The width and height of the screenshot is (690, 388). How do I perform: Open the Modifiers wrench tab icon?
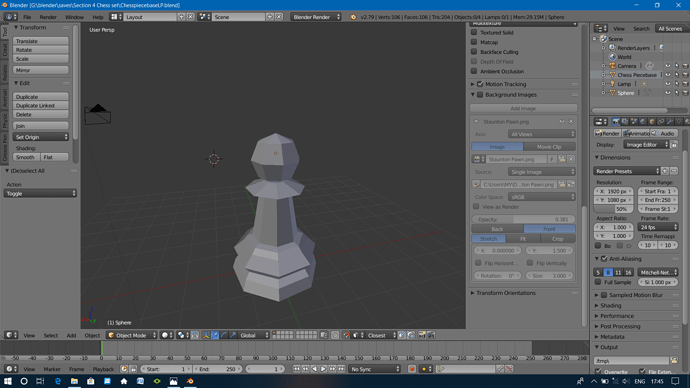pyautogui.click(x=670, y=122)
